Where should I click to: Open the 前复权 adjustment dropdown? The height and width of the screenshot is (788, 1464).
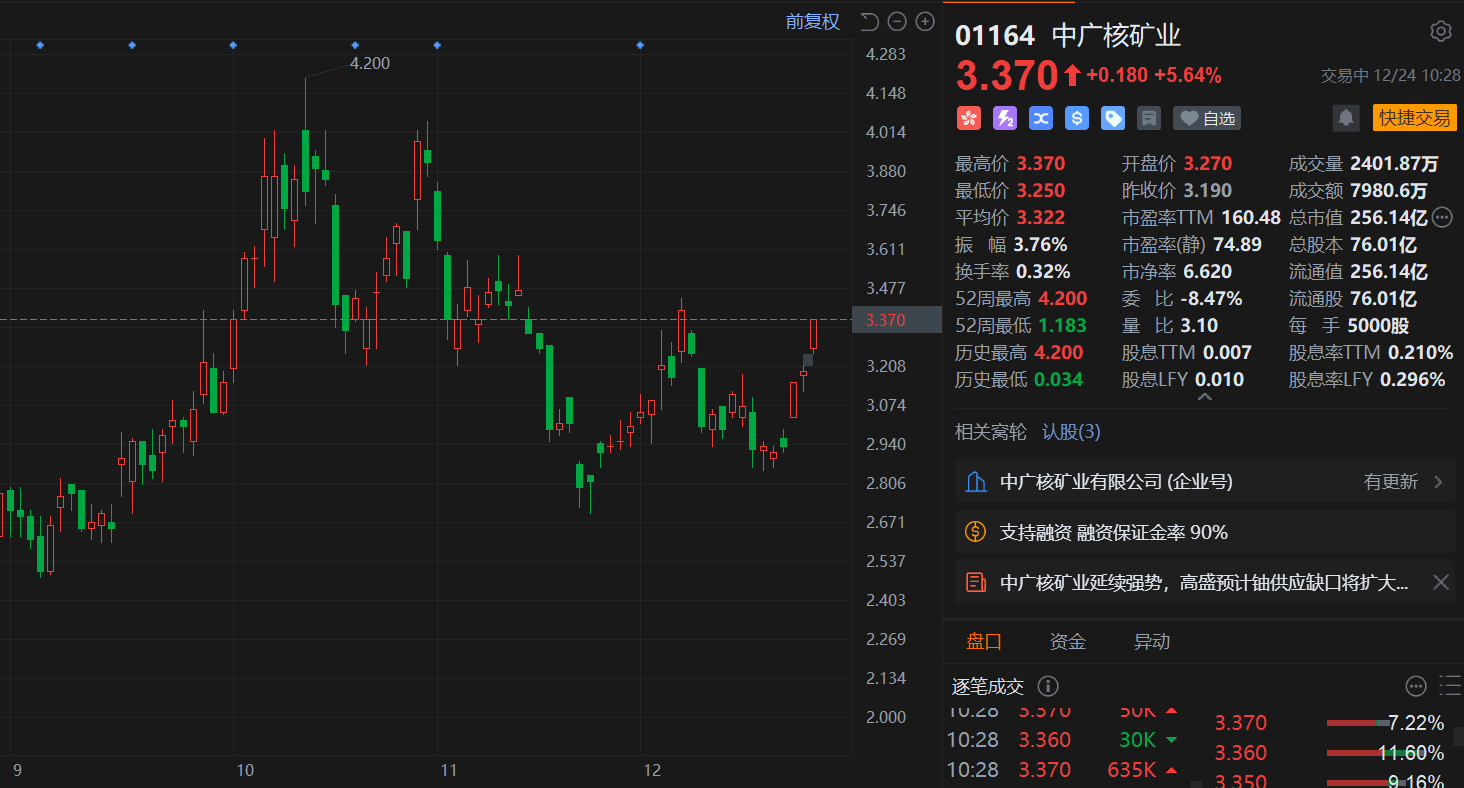(x=812, y=22)
